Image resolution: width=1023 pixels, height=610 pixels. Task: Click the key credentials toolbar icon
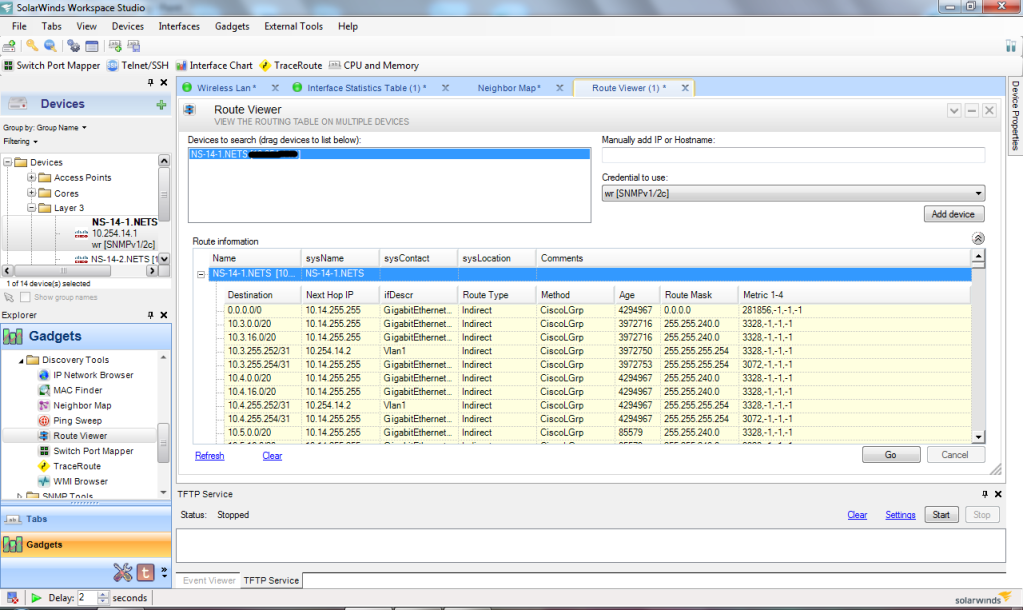pos(32,46)
